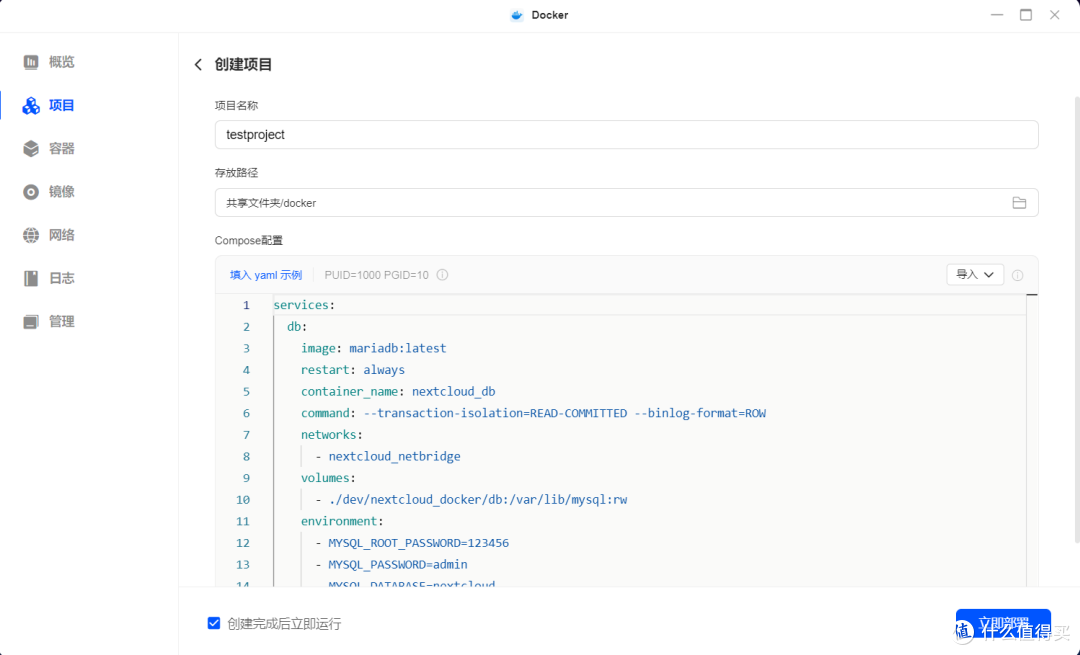The image size is (1080, 655).
Task: Click the 管理 management icon
Action: (31, 322)
